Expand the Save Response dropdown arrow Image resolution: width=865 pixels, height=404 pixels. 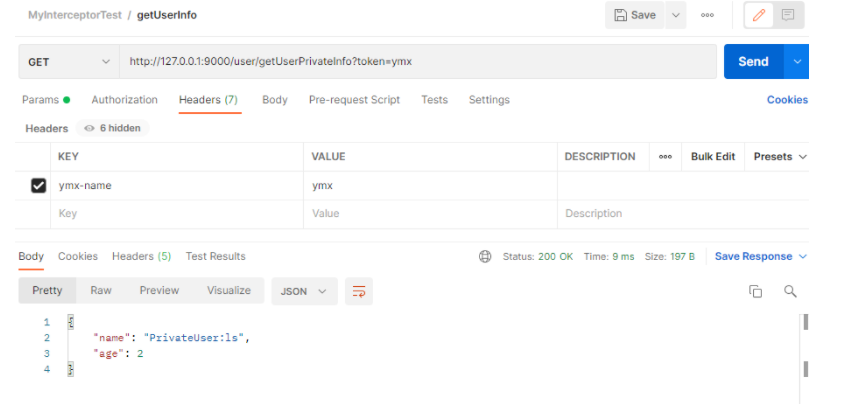coord(803,257)
